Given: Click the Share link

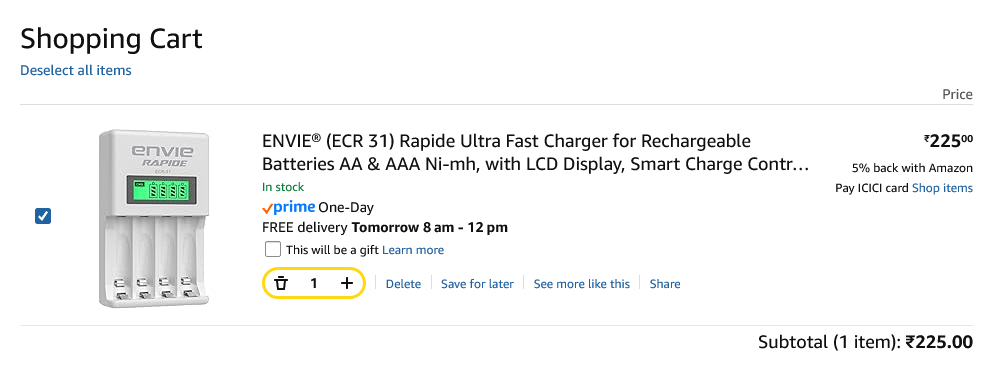Looking at the screenshot, I should pyautogui.click(x=665, y=284).
